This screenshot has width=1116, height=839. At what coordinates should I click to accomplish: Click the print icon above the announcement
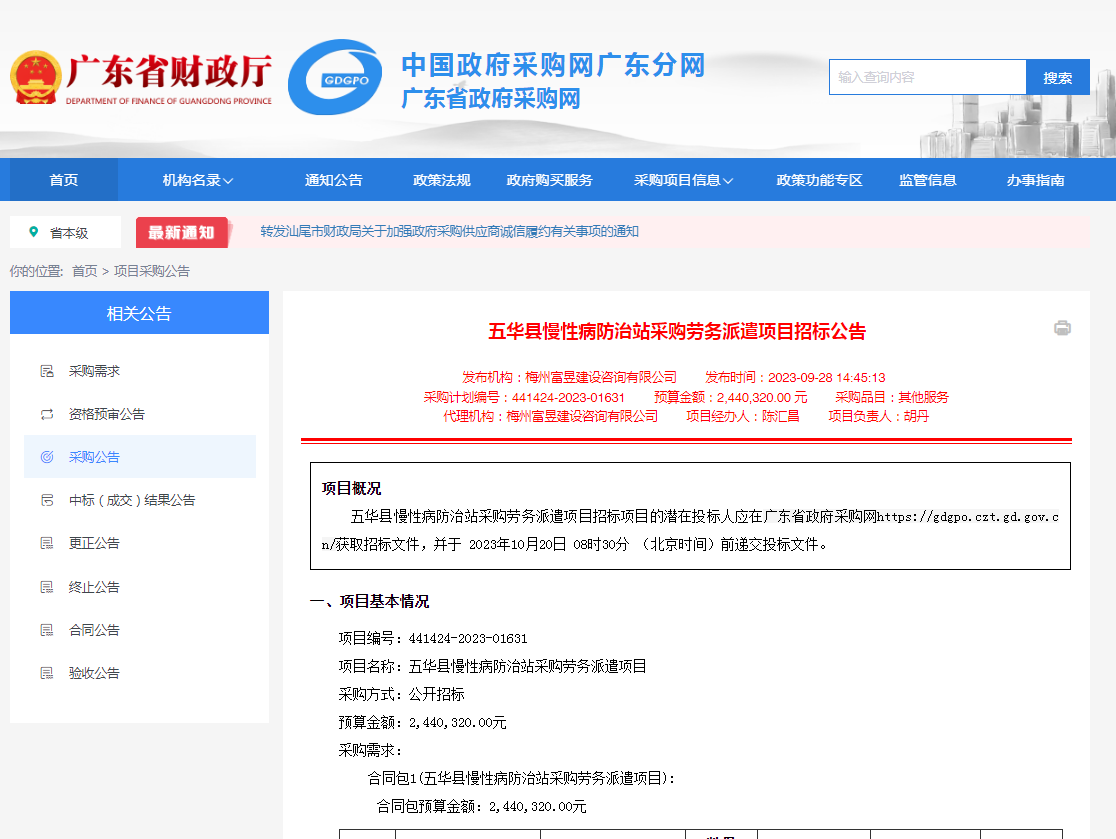click(1063, 327)
